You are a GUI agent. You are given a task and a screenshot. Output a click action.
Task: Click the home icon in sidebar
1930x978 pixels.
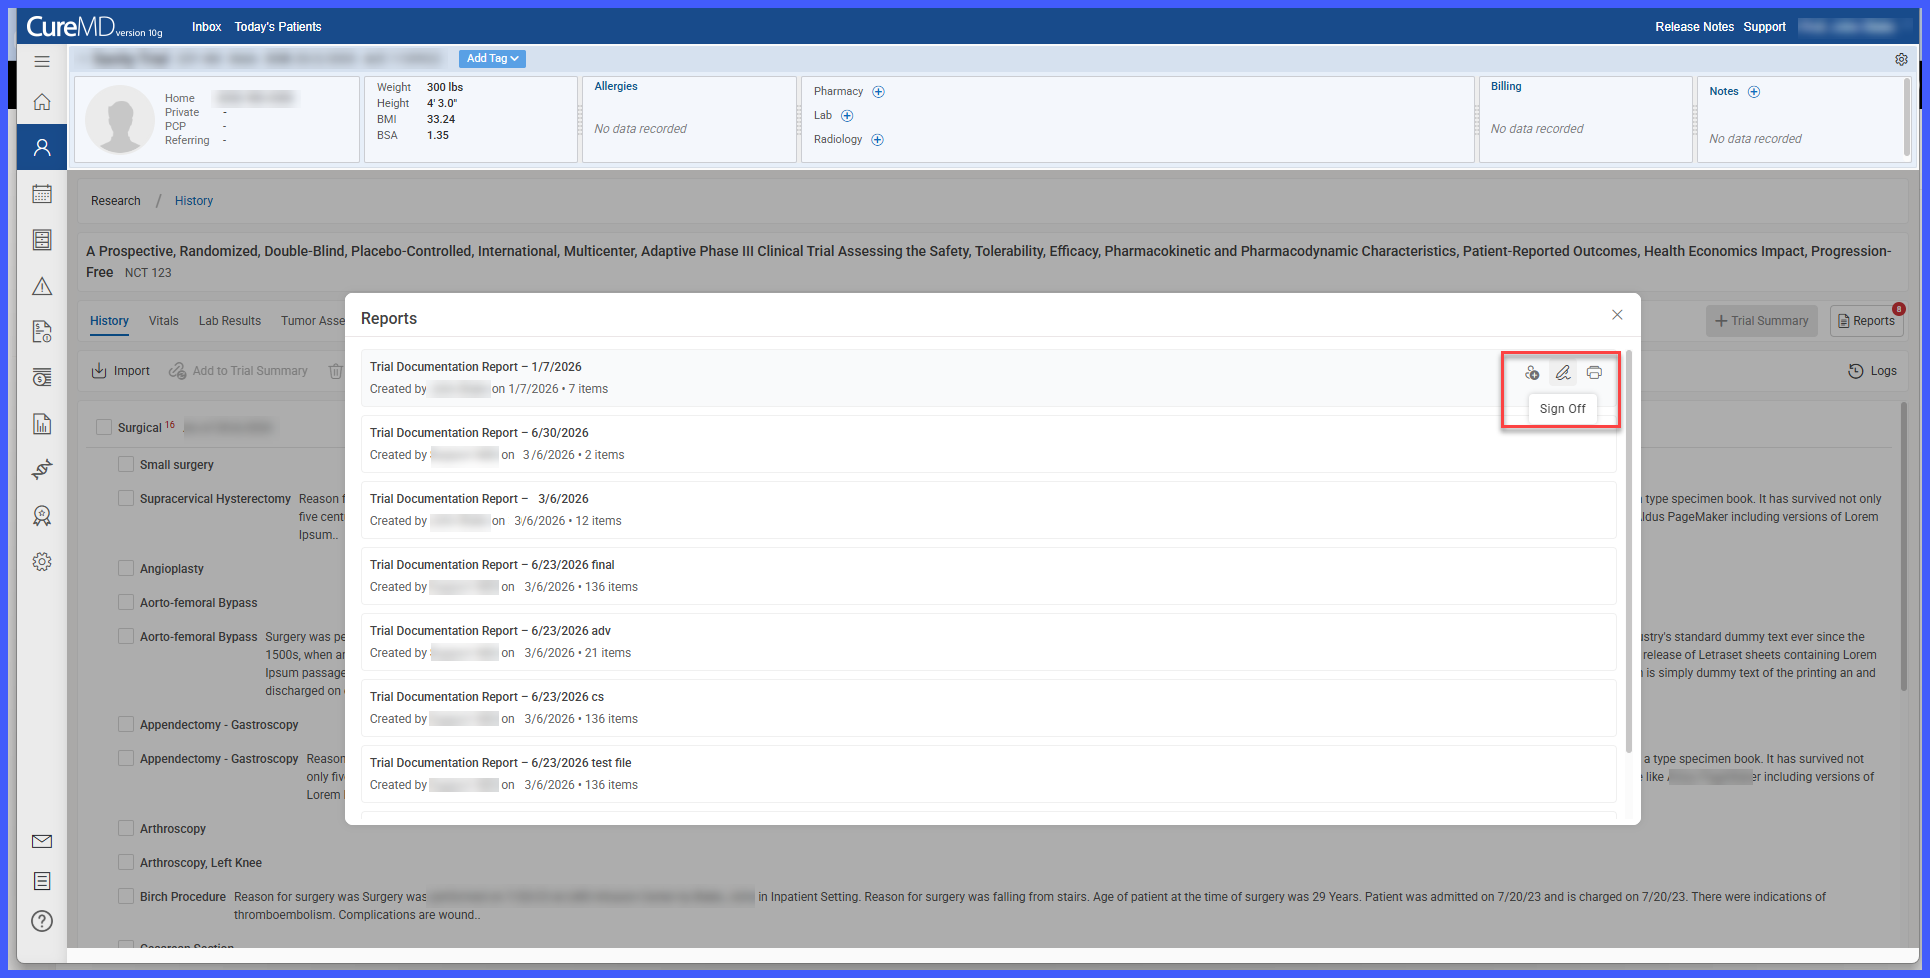(42, 102)
